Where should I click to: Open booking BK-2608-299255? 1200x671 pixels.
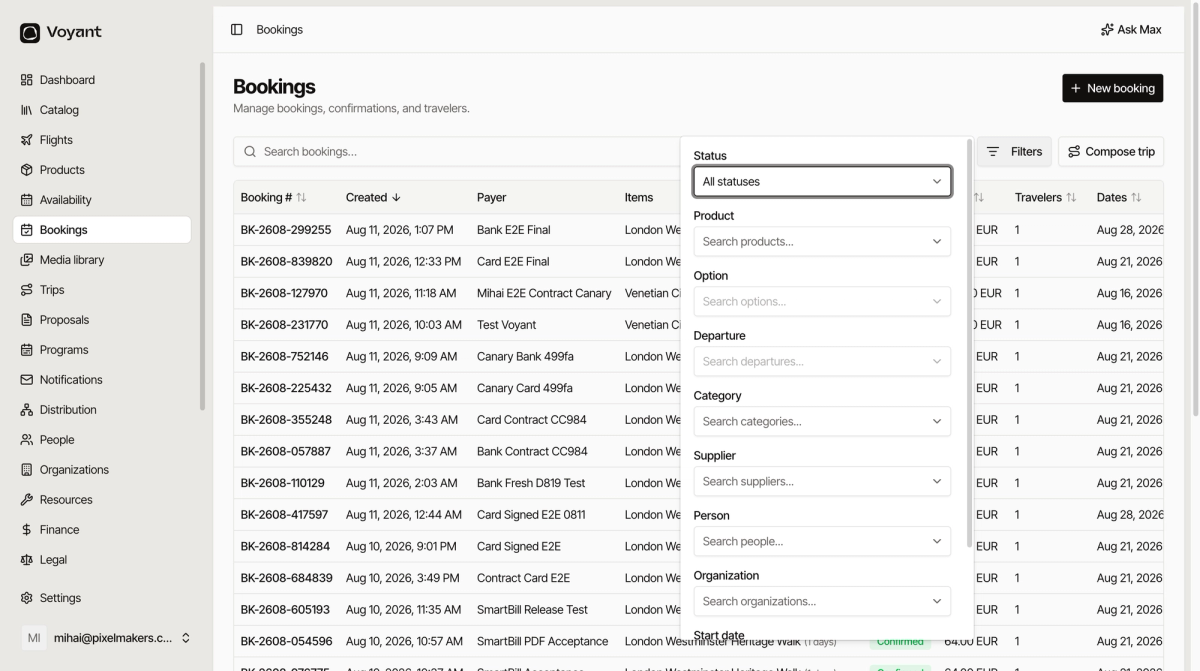(x=286, y=230)
